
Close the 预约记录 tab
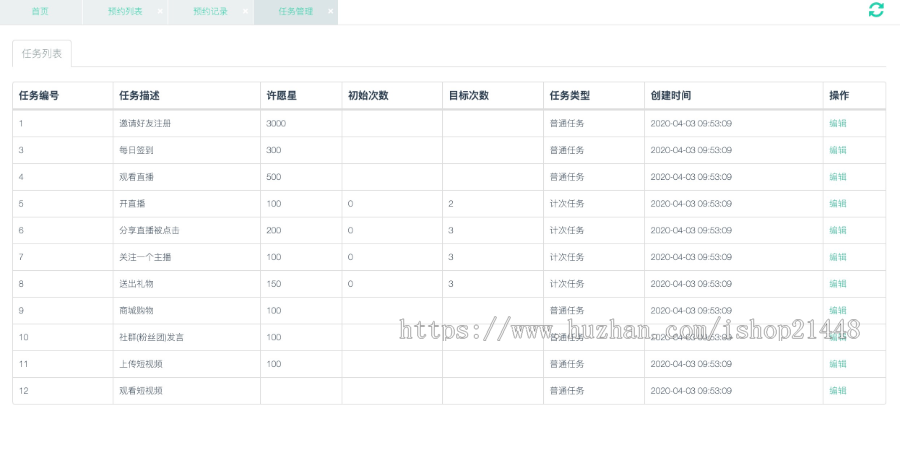[245, 12]
